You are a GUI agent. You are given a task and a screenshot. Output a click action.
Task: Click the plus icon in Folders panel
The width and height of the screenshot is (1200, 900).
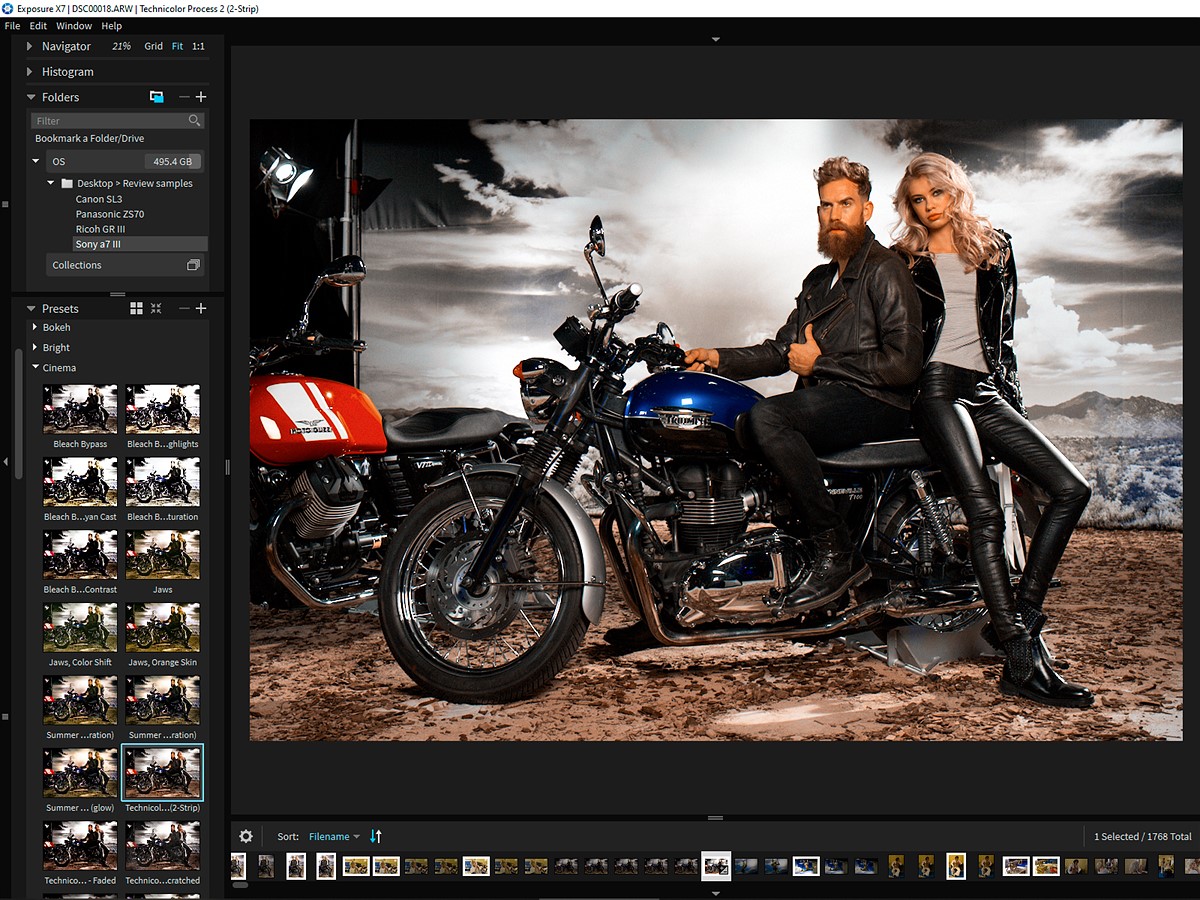click(201, 97)
